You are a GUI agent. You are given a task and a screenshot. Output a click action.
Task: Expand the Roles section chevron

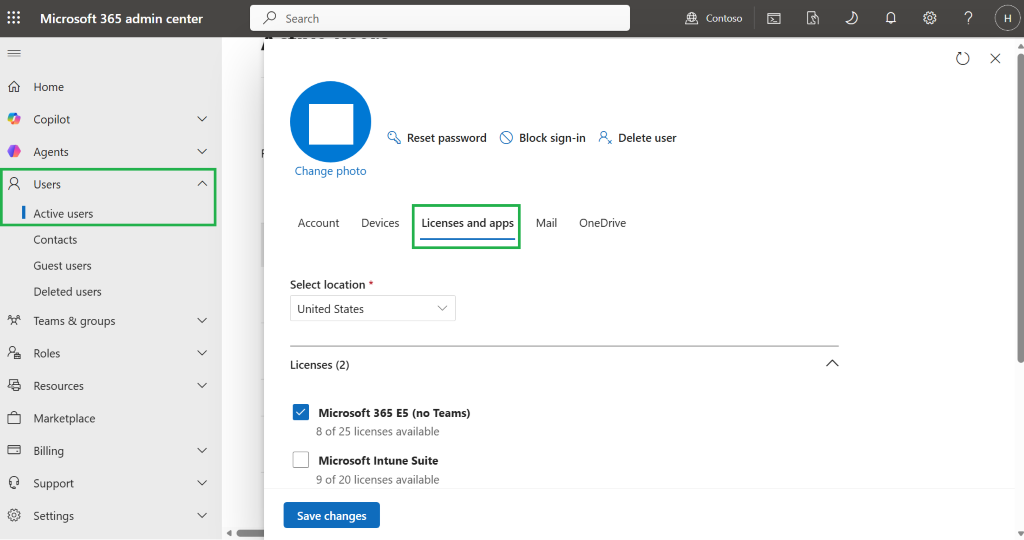[x=202, y=353]
